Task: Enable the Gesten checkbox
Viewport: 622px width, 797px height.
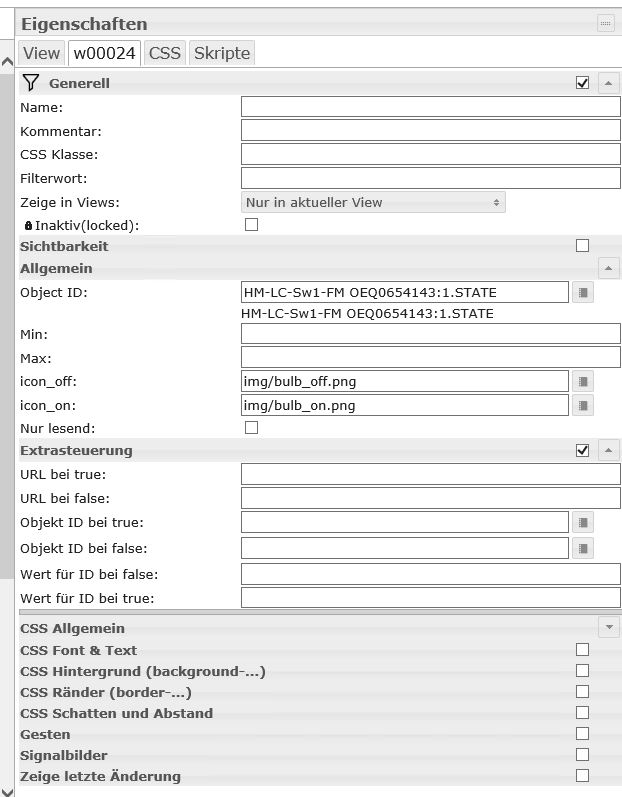Action: pyautogui.click(x=582, y=733)
